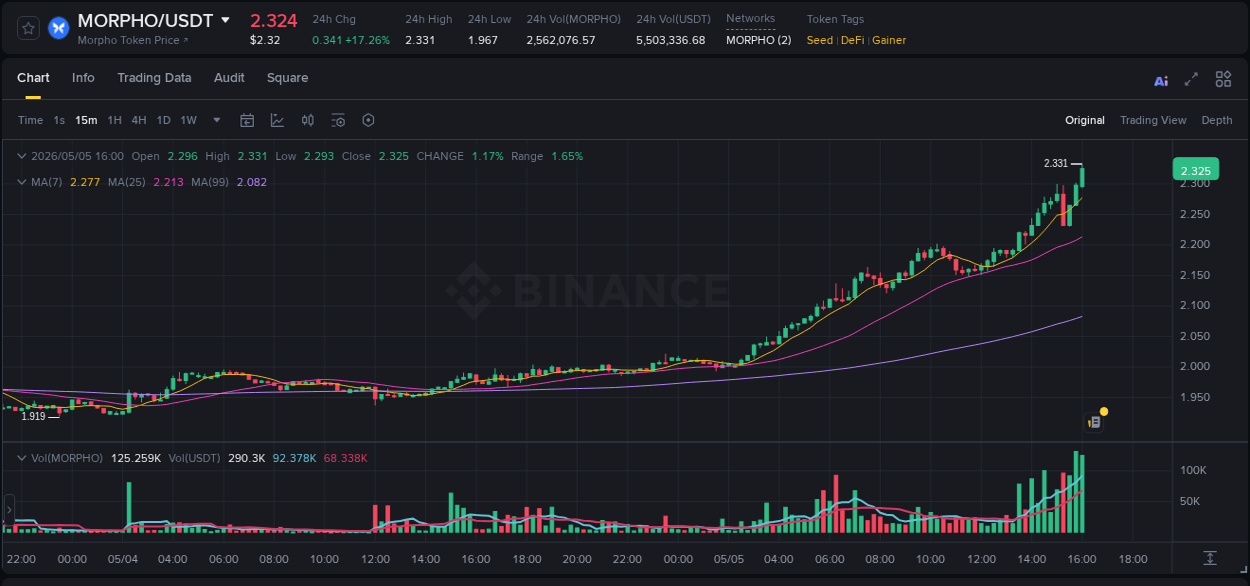
Task: Open the Gainer token tag
Action: (889, 40)
